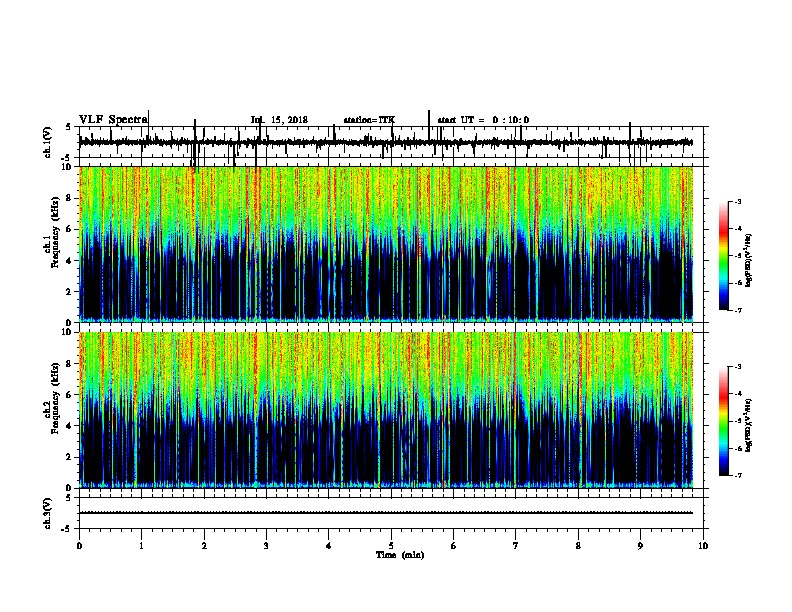The image size is (792, 612).
Task: Select the 'start UT = 0 : 10: 0' label
Action: 483,120
